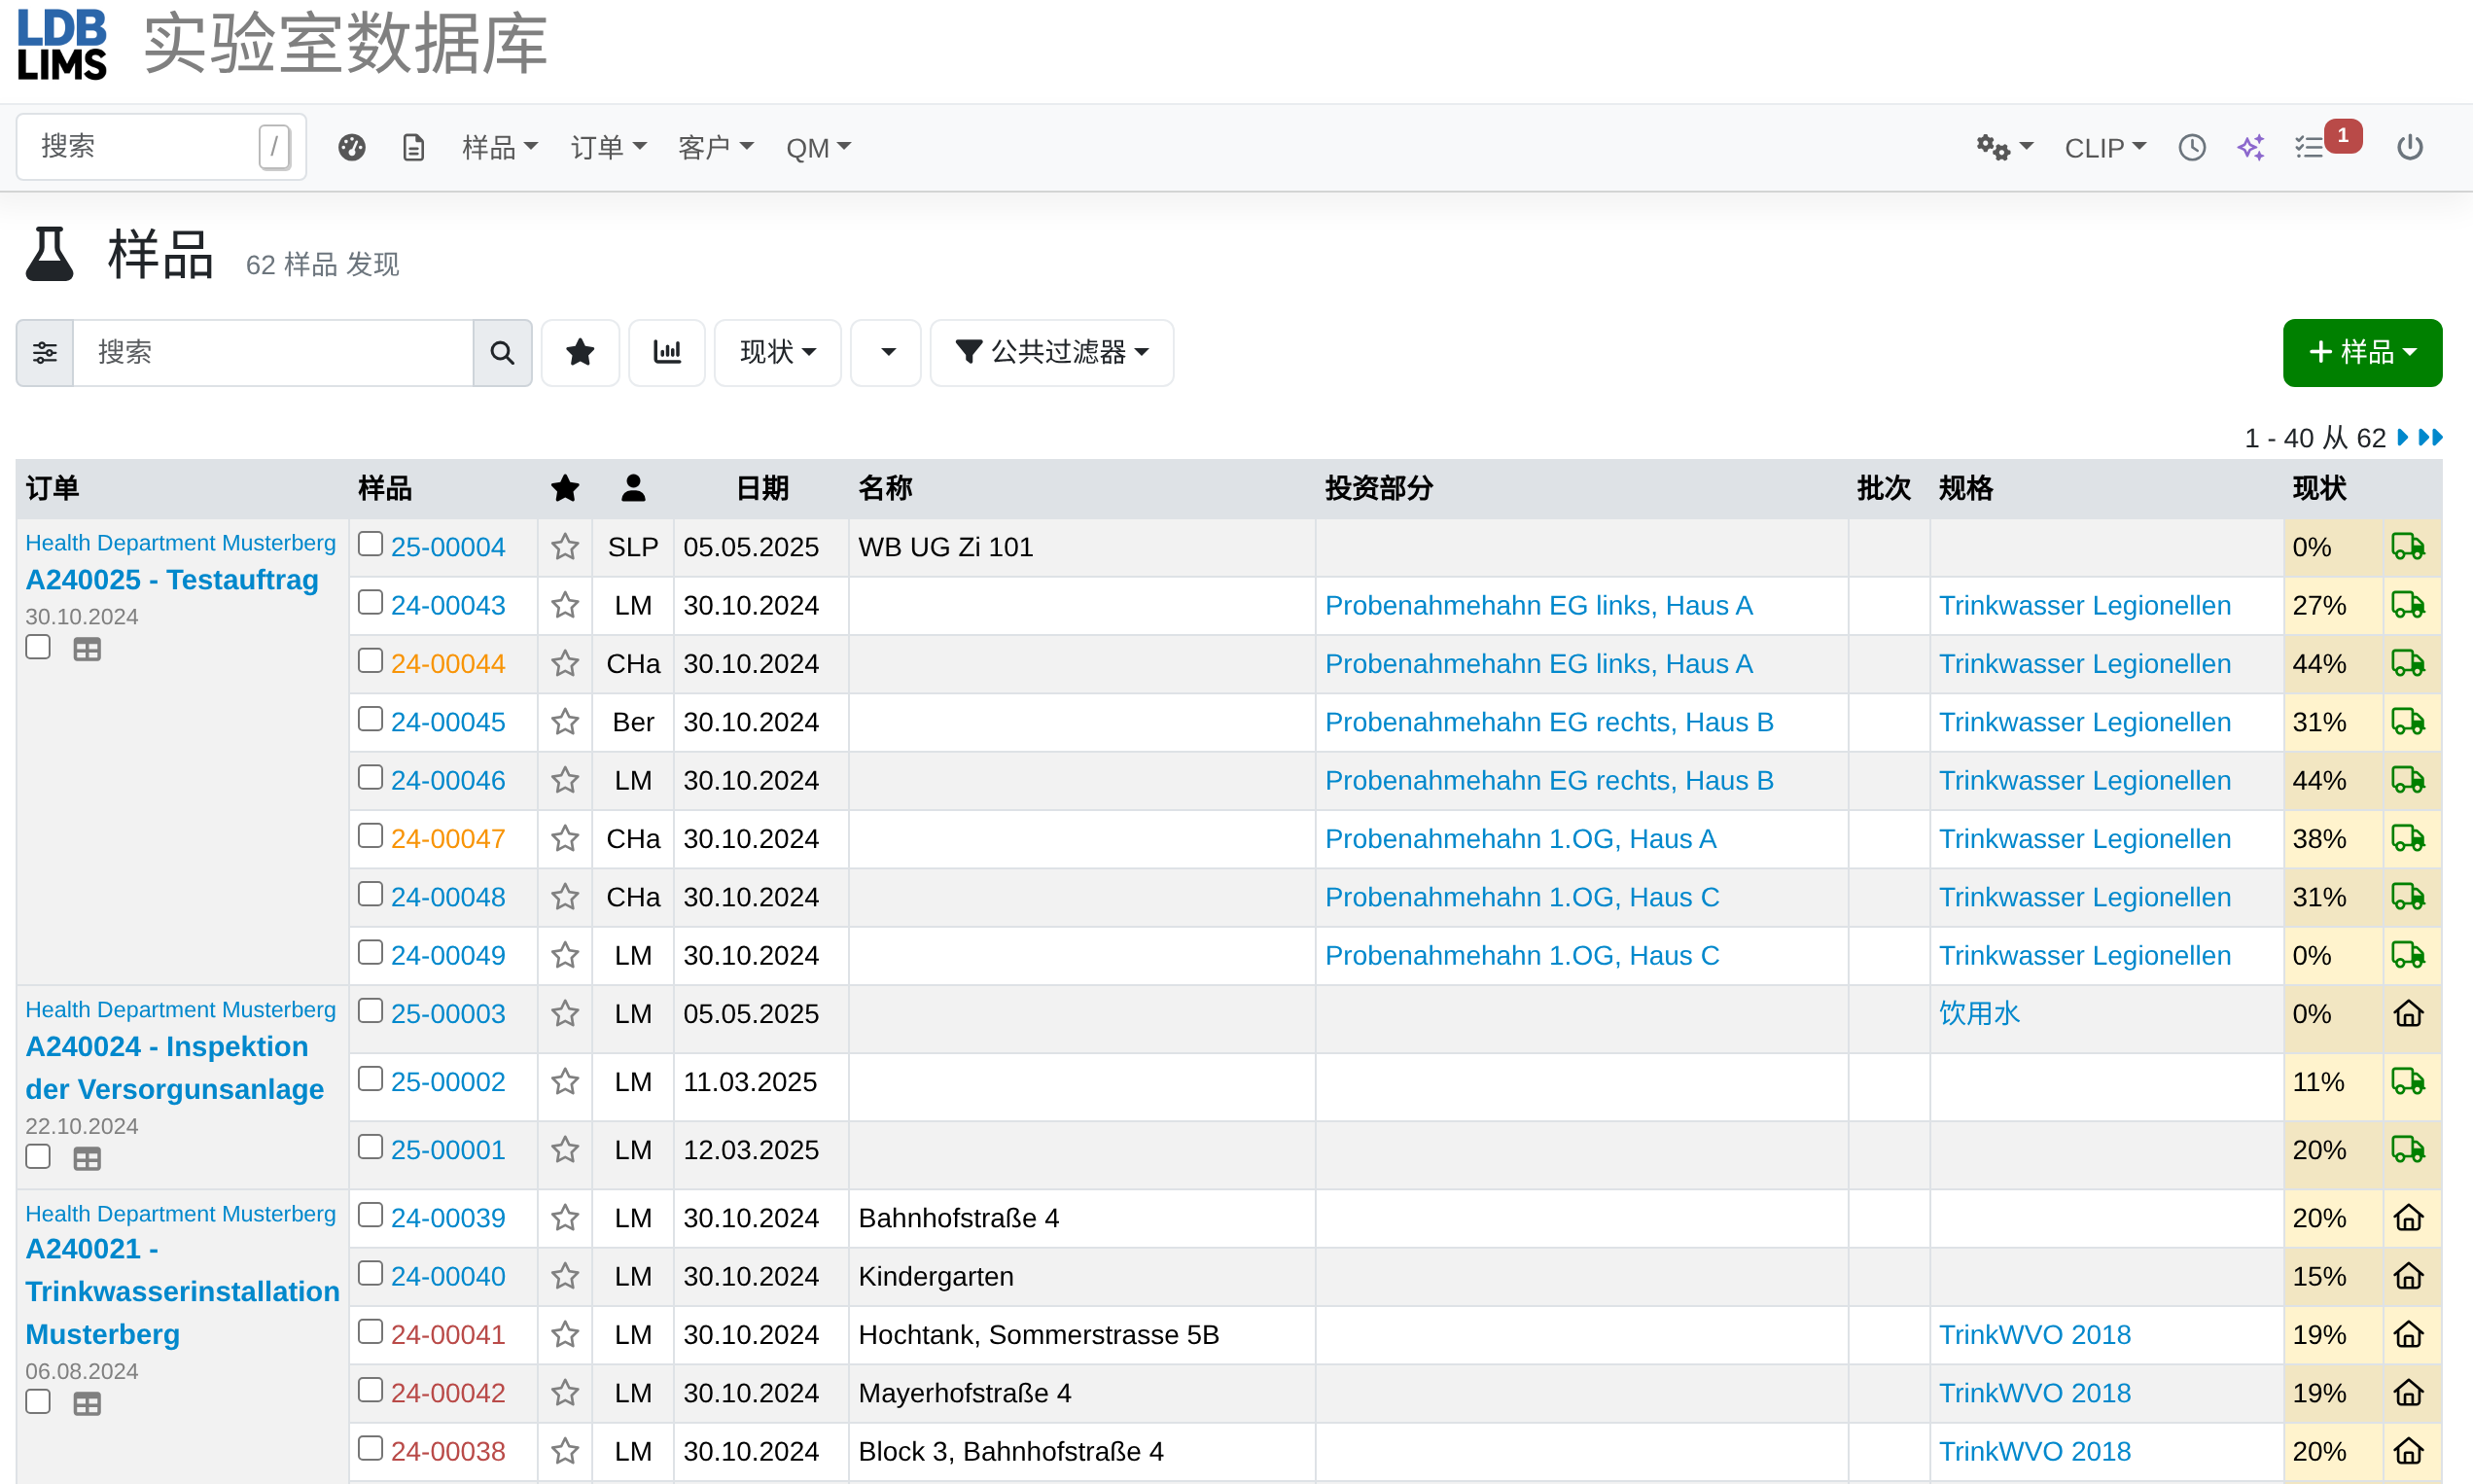Image resolution: width=2473 pixels, height=1484 pixels.
Task: Open the QM navbar menu
Action: 818,148
